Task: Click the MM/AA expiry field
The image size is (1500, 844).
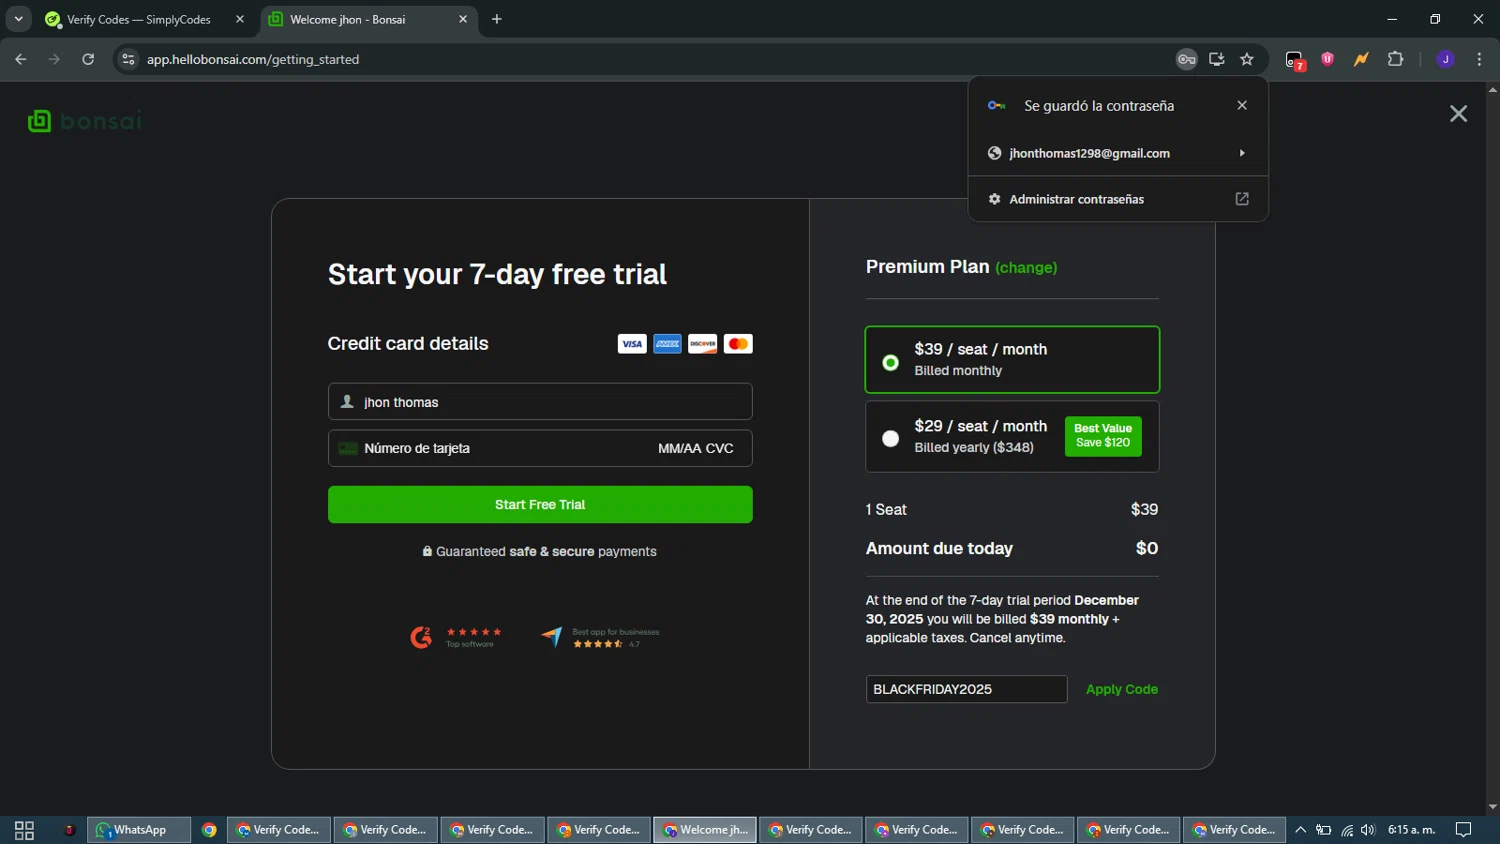Action: (679, 448)
